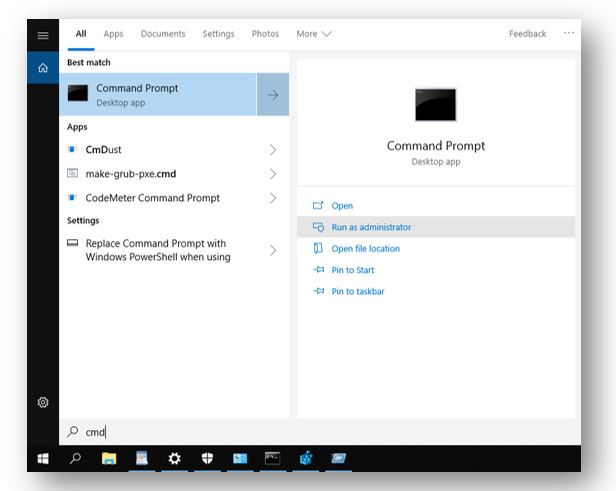Click the Run as administrator shield icon
Viewport: 616px width, 491px height.
(318, 227)
